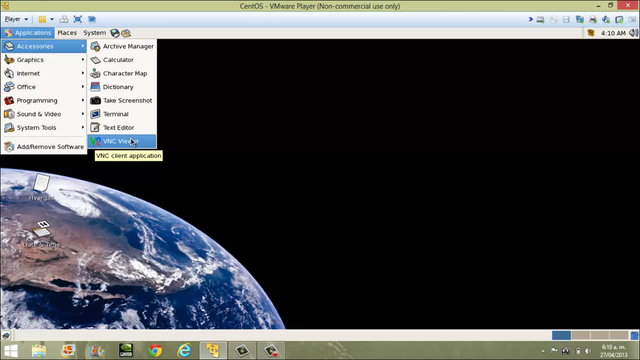Launch Terminal
The height and width of the screenshot is (360, 640).
click(x=122, y=114)
